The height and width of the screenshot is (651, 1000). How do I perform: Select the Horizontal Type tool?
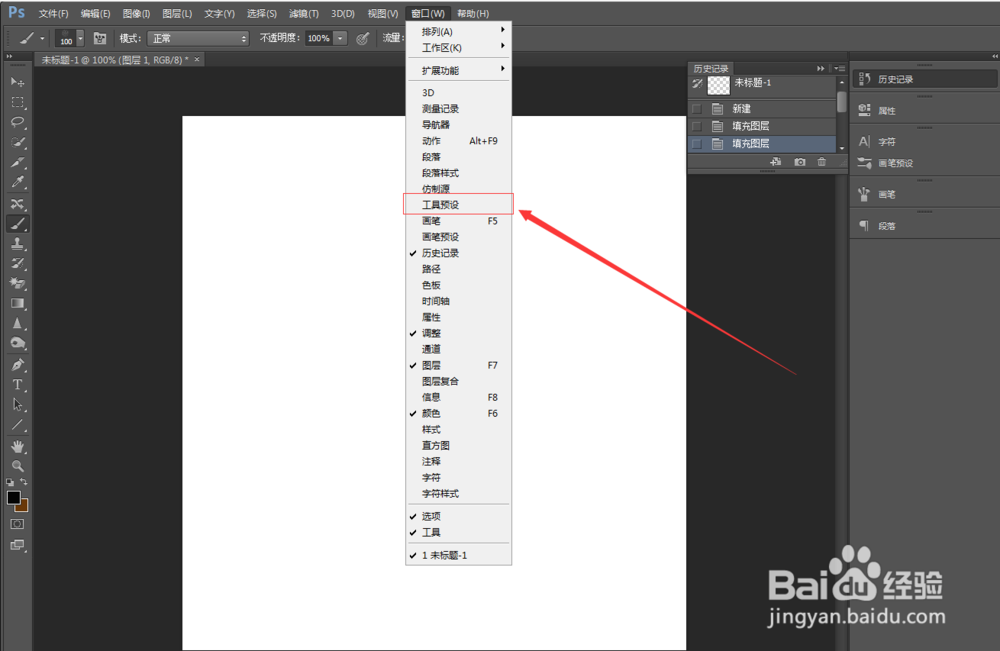[17, 384]
